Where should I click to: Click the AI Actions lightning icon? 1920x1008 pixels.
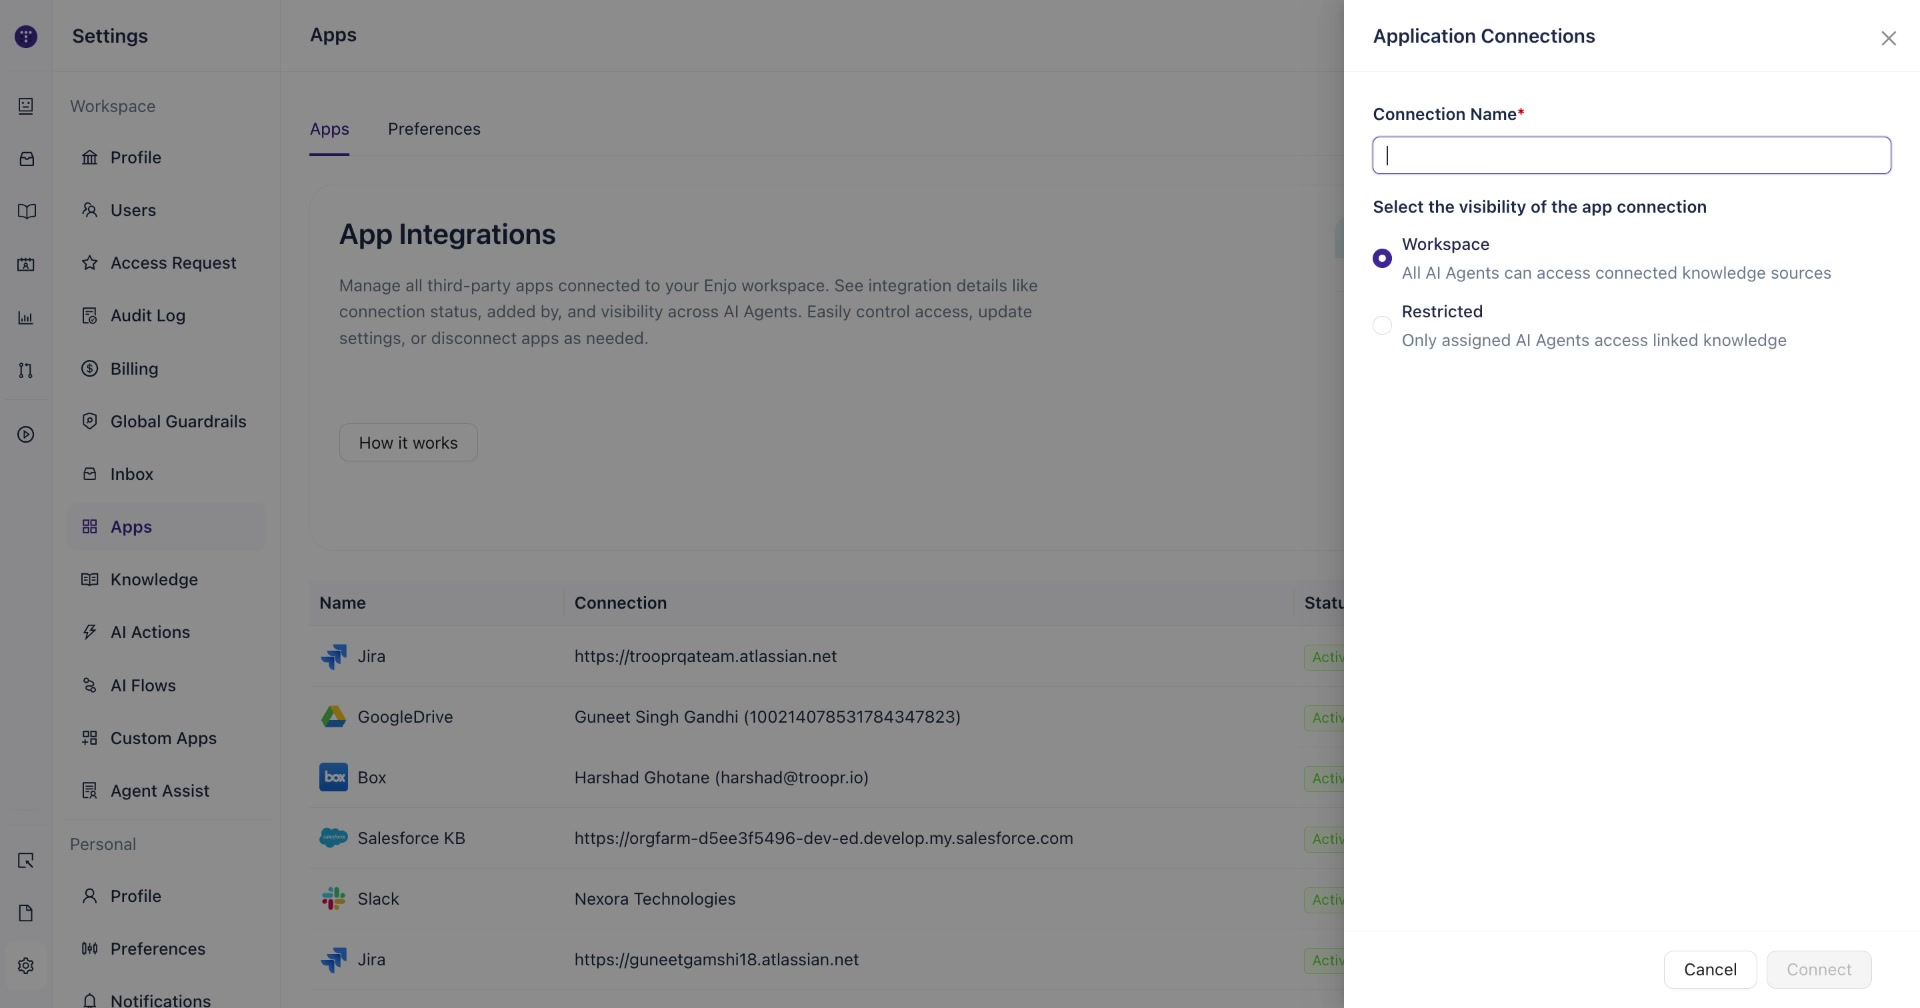tap(90, 632)
